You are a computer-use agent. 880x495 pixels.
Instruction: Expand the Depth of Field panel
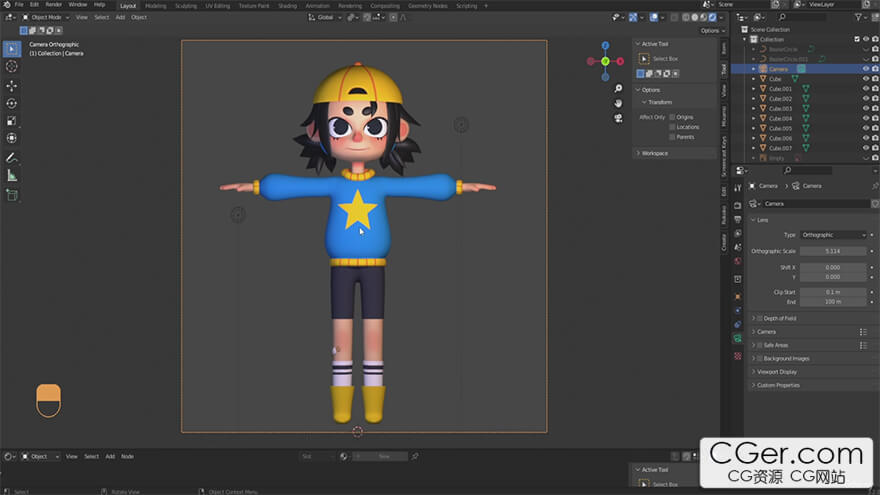coord(780,318)
